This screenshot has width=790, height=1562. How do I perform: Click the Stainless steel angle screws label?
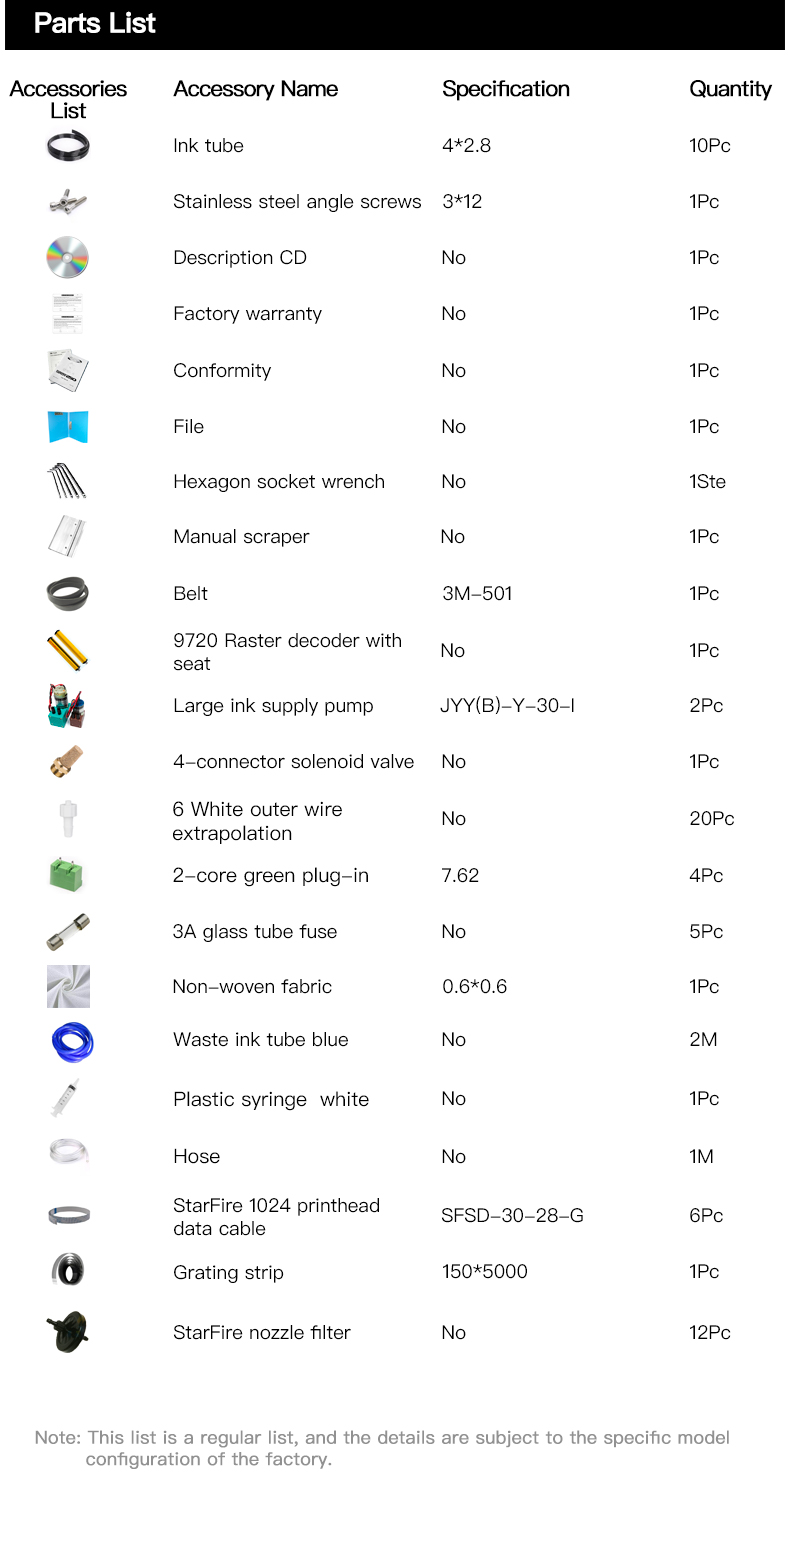[297, 202]
